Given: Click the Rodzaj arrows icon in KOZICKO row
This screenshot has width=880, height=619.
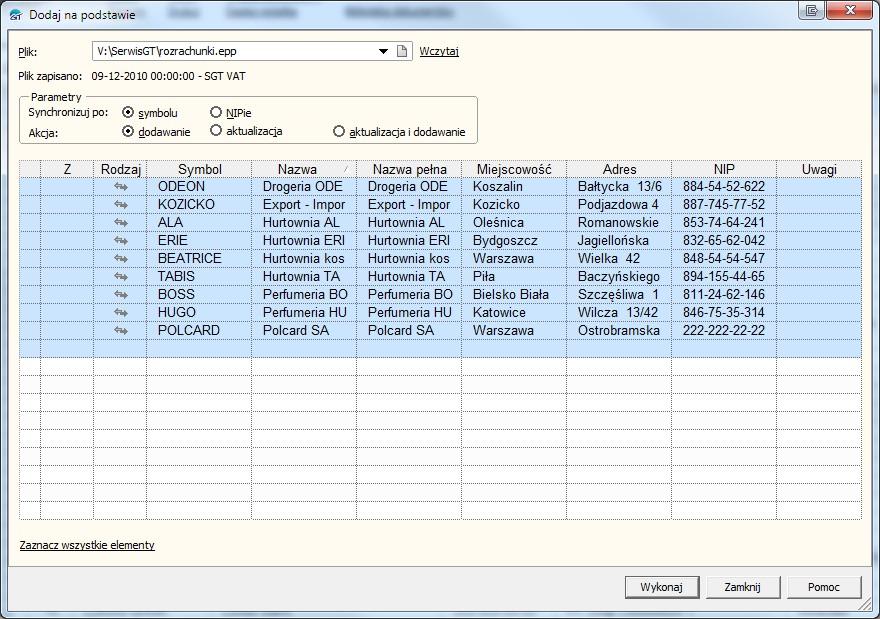Looking at the screenshot, I should coord(121,204).
